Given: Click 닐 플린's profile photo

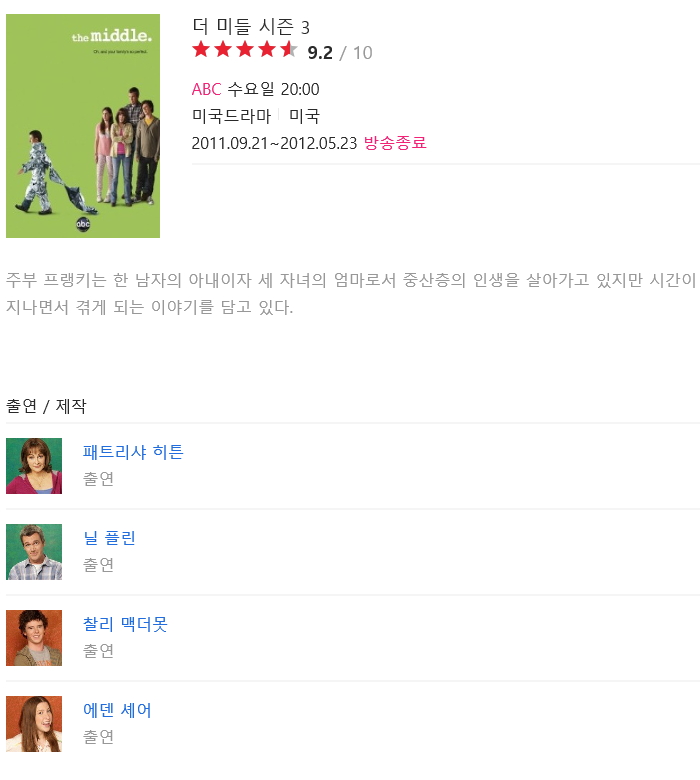Looking at the screenshot, I should pos(34,552).
